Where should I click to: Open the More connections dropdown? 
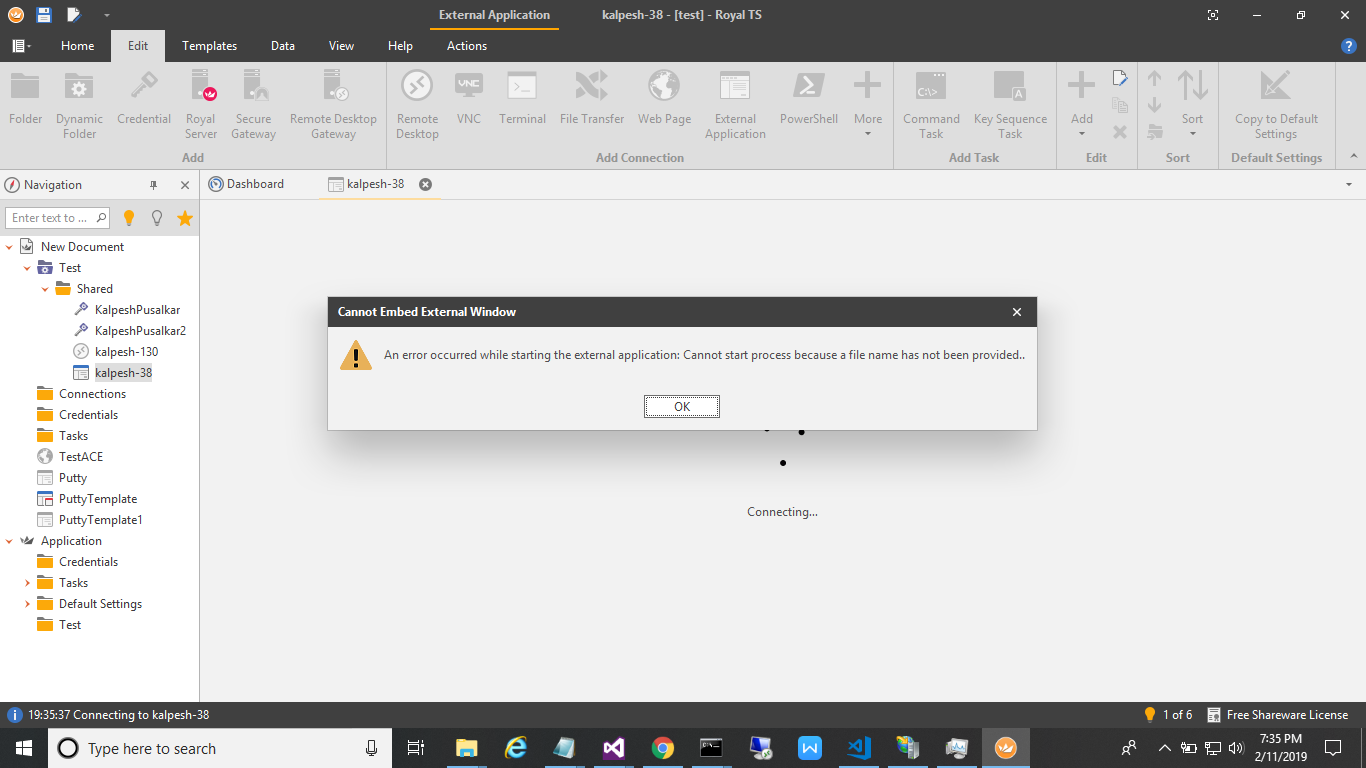(867, 103)
